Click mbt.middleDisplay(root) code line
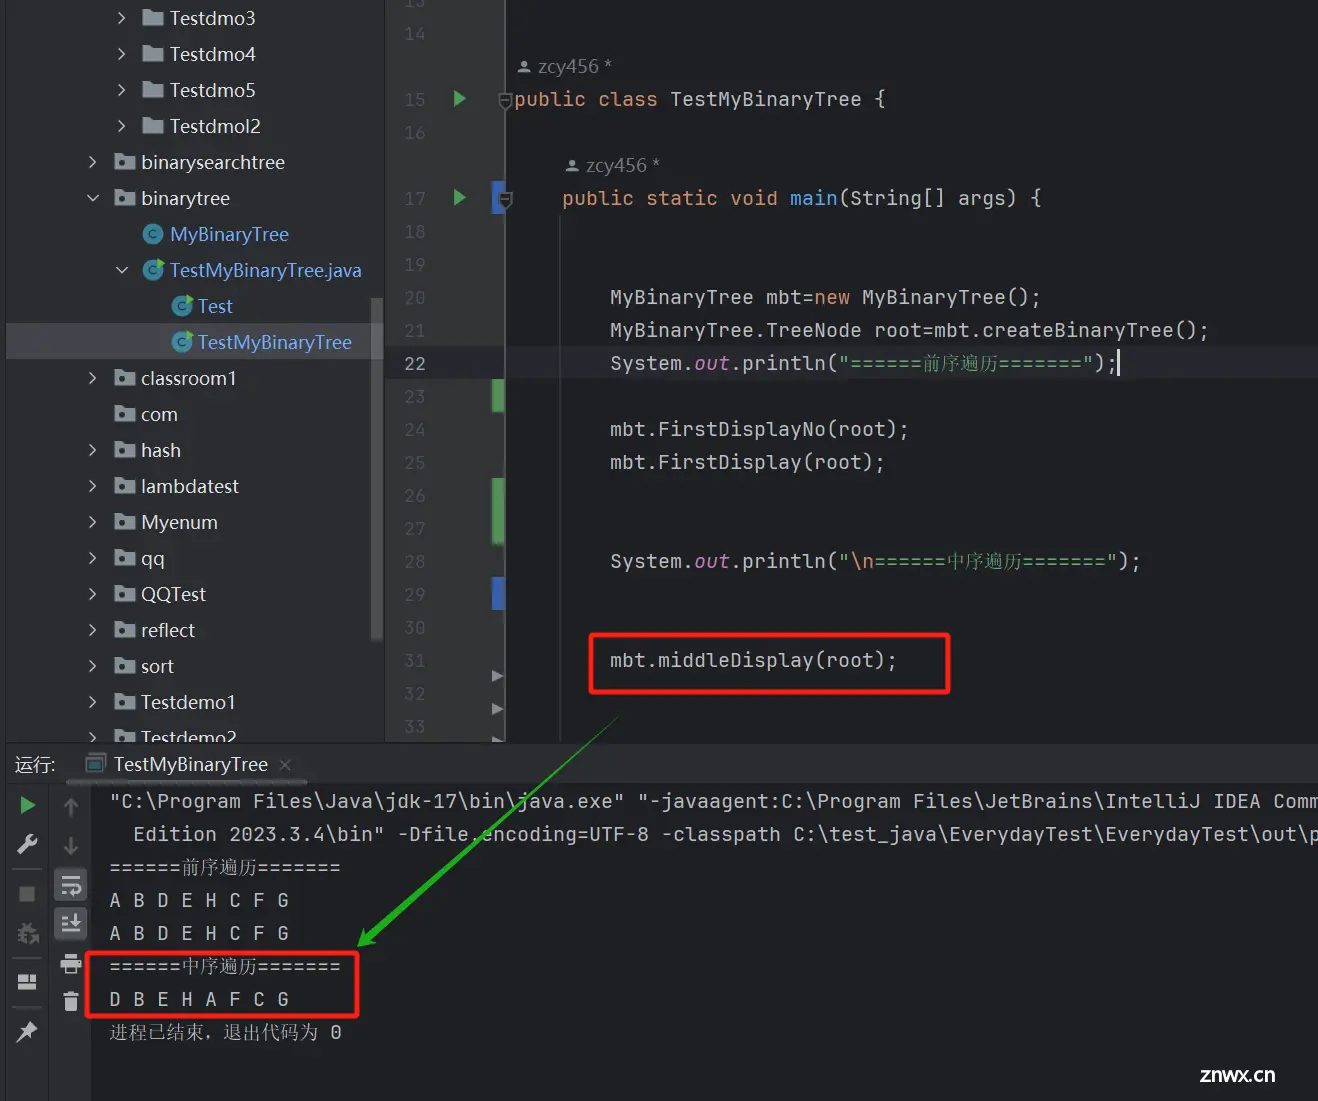The width and height of the screenshot is (1318, 1101). click(753, 660)
